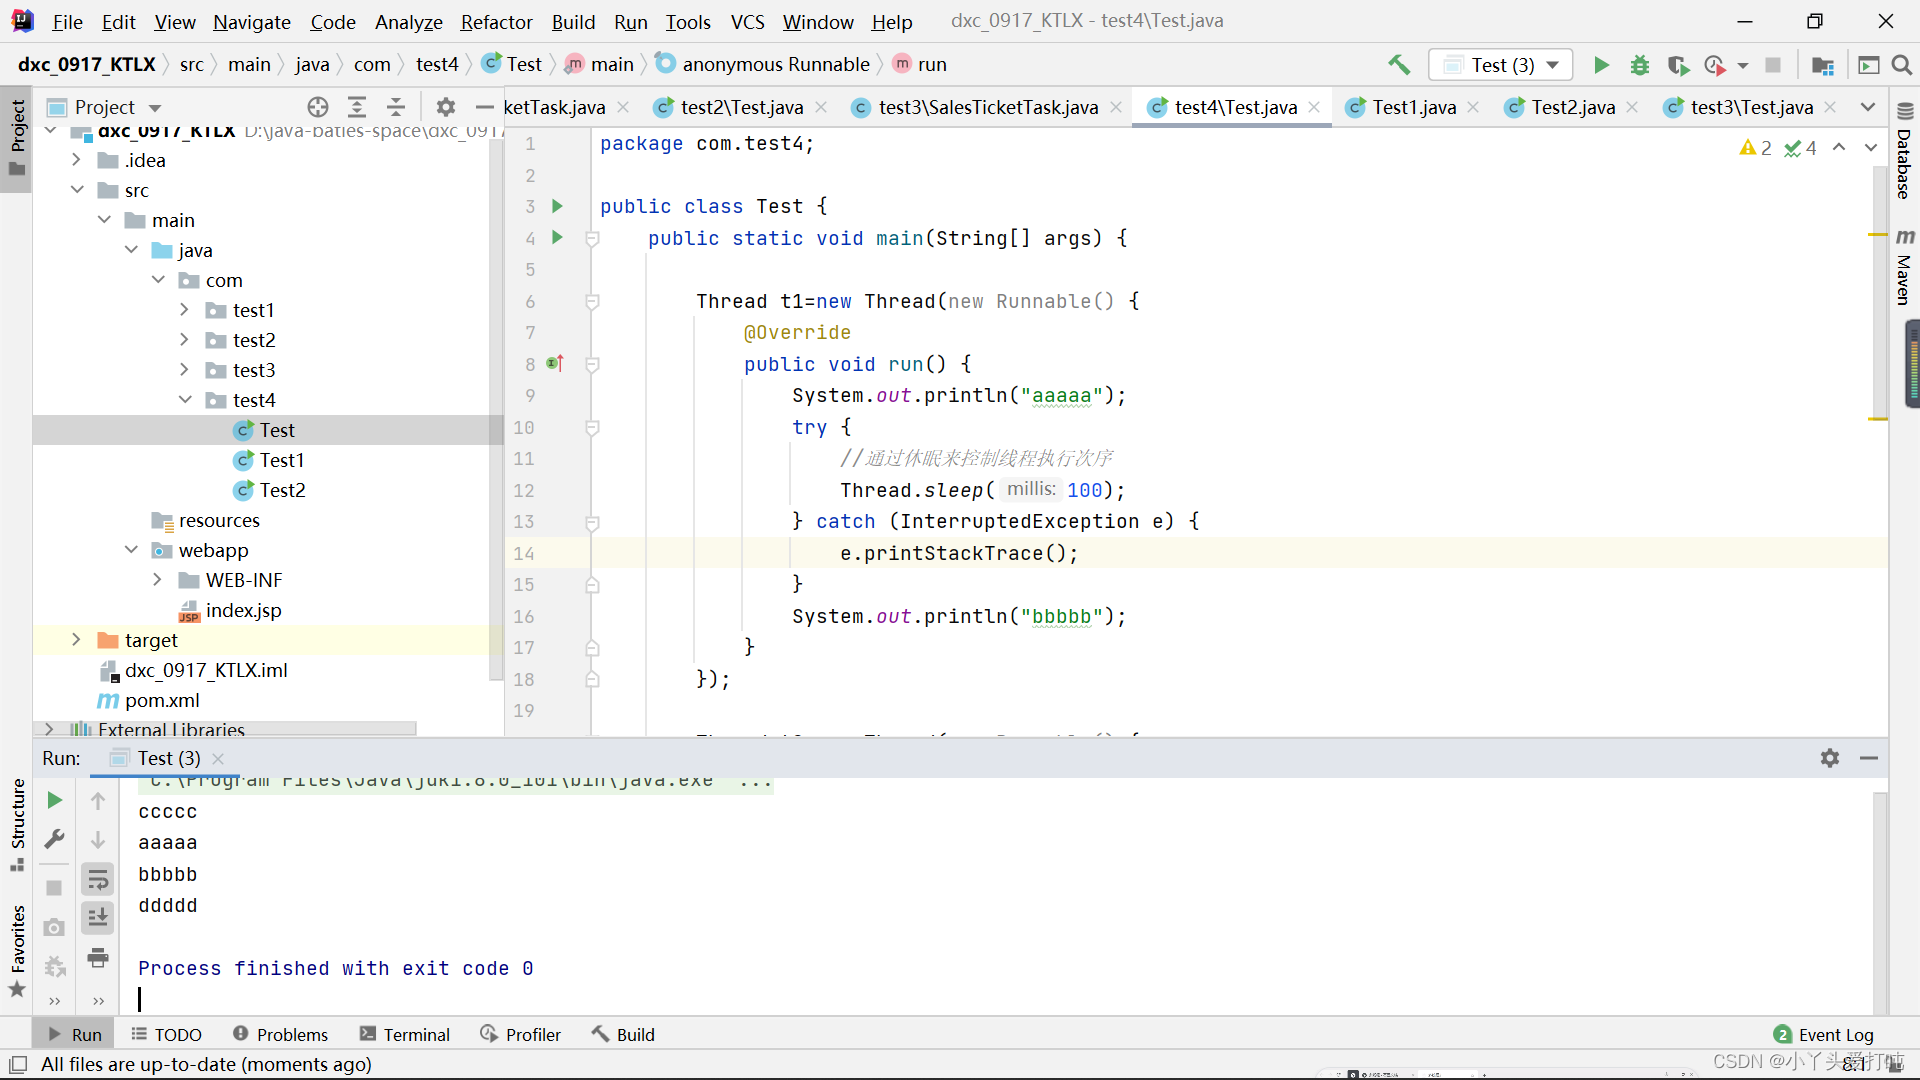Screen dimensions: 1920x1080
Task: Open the Problems tool window
Action: click(280, 1034)
